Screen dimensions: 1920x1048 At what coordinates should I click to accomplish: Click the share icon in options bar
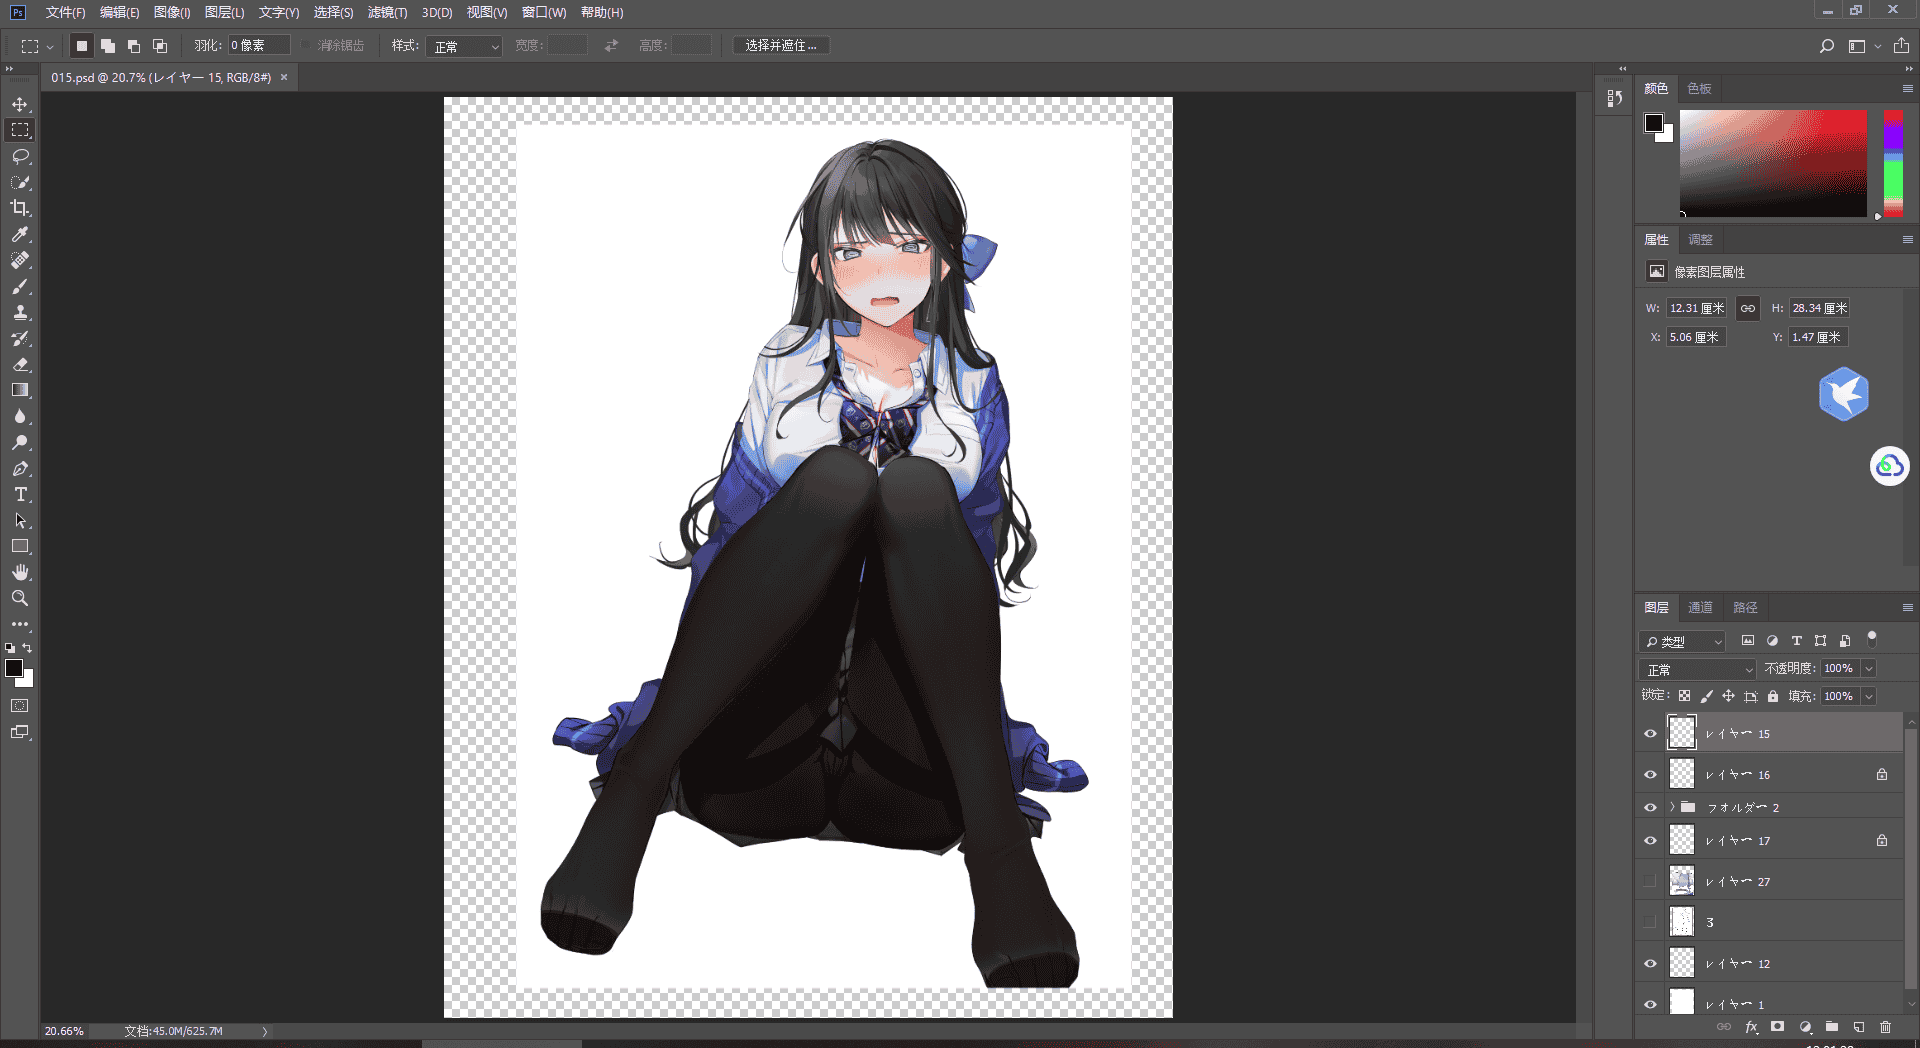(1901, 46)
